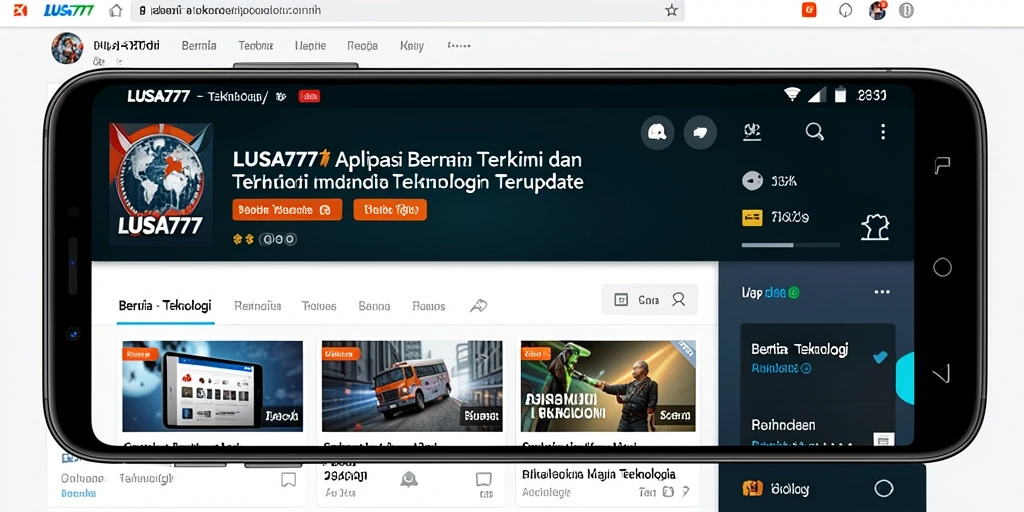
Task: Open the Katiy nav link
Action: tap(411, 46)
